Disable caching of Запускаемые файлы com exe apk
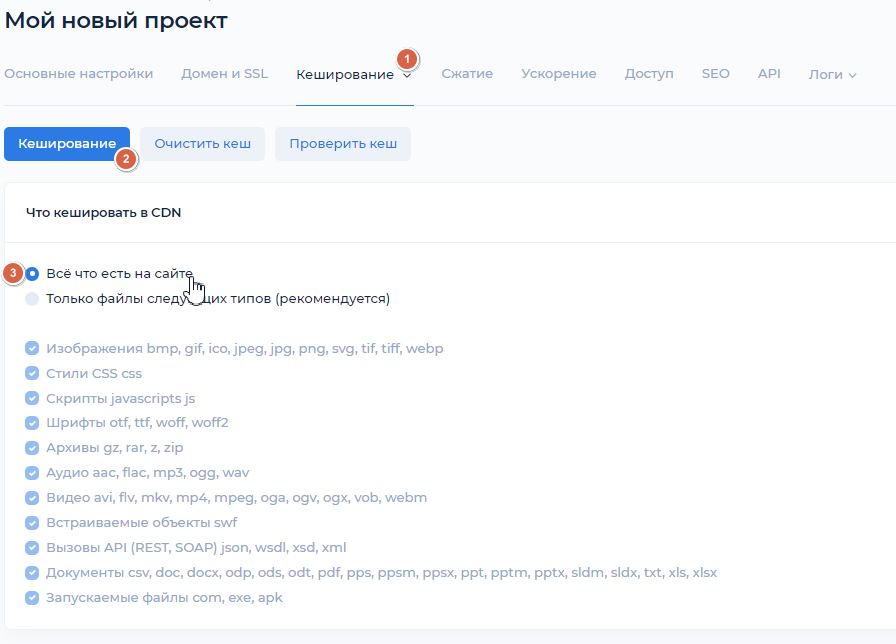Image resolution: width=896 pixels, height=644 pixels. point(30,597)
